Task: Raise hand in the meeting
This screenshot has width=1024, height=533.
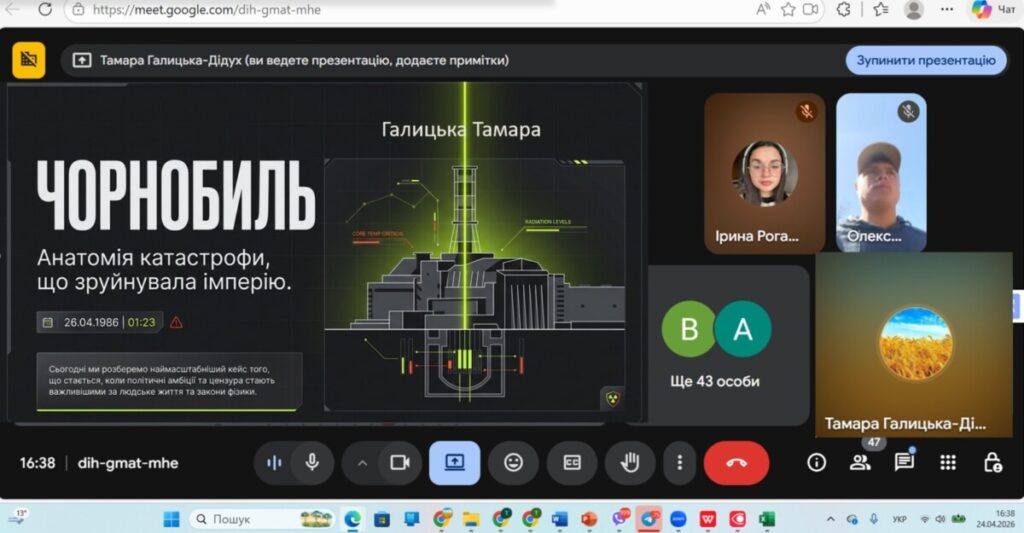Action: (x=630, y=462)
